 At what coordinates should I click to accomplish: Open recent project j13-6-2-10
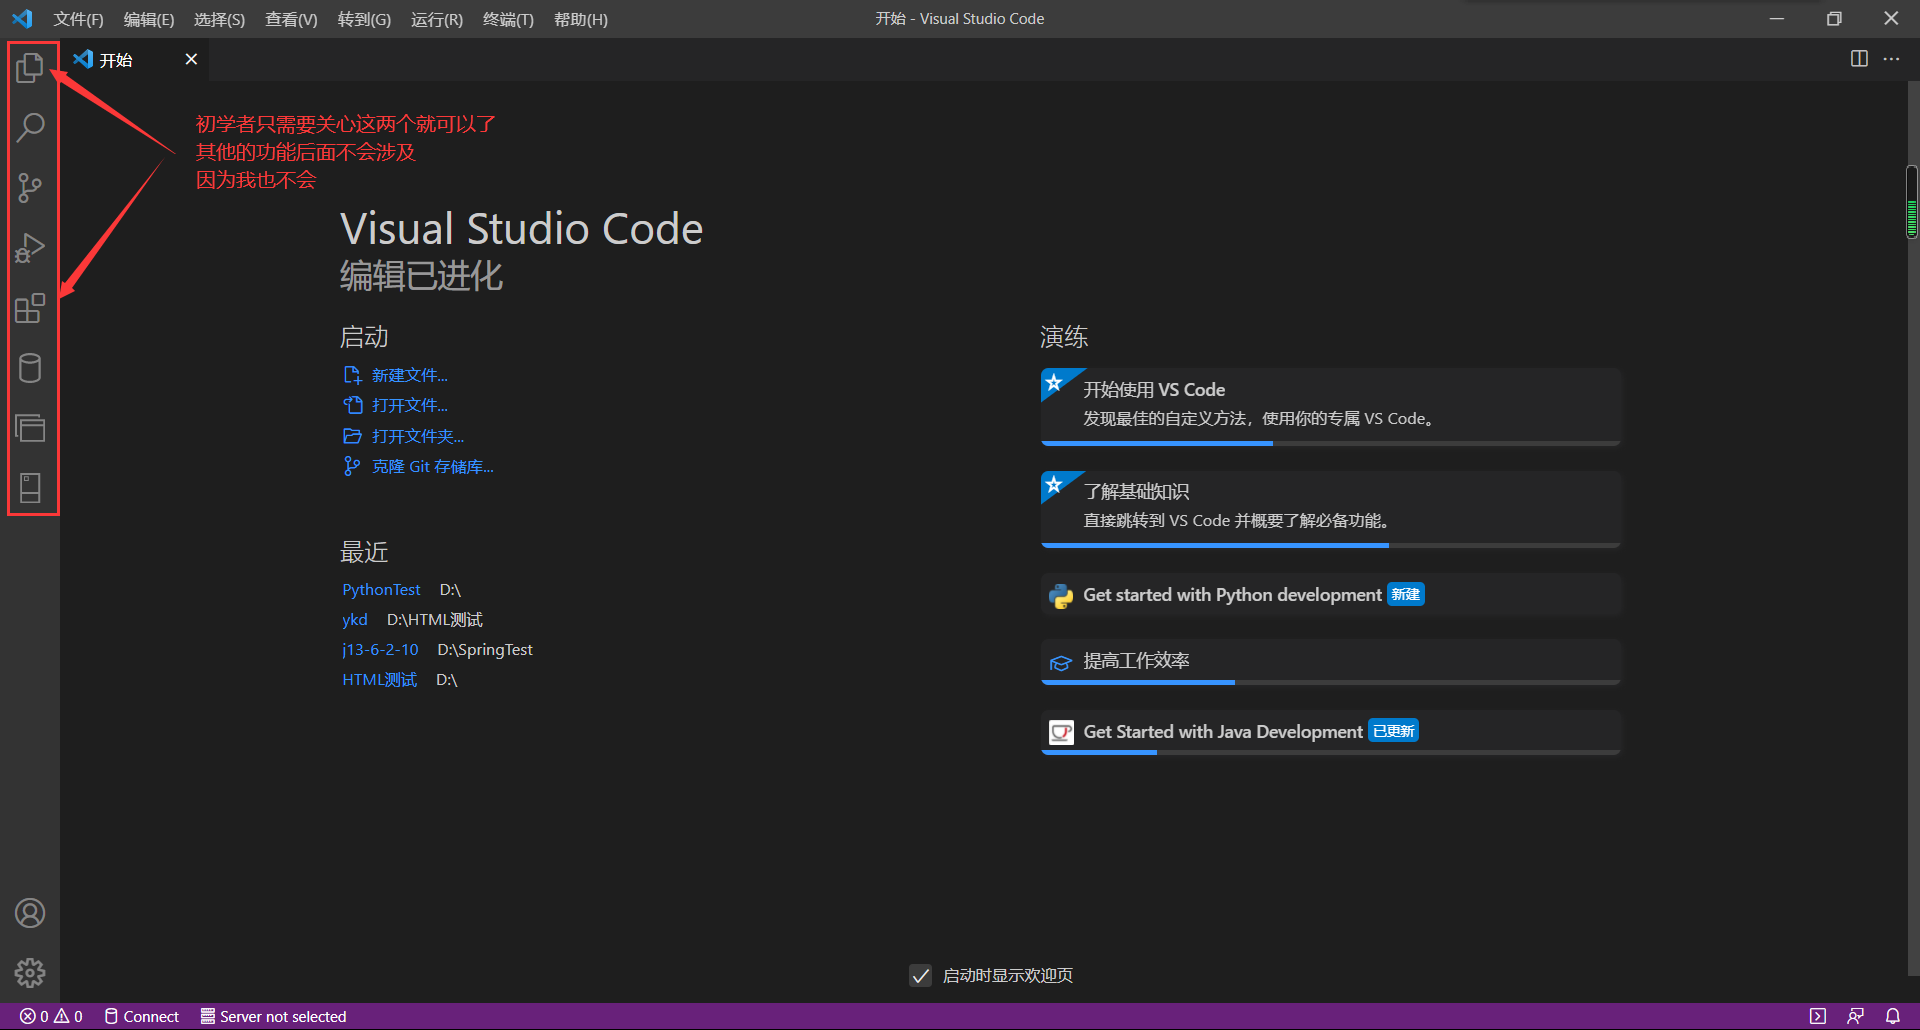(380, 650)
